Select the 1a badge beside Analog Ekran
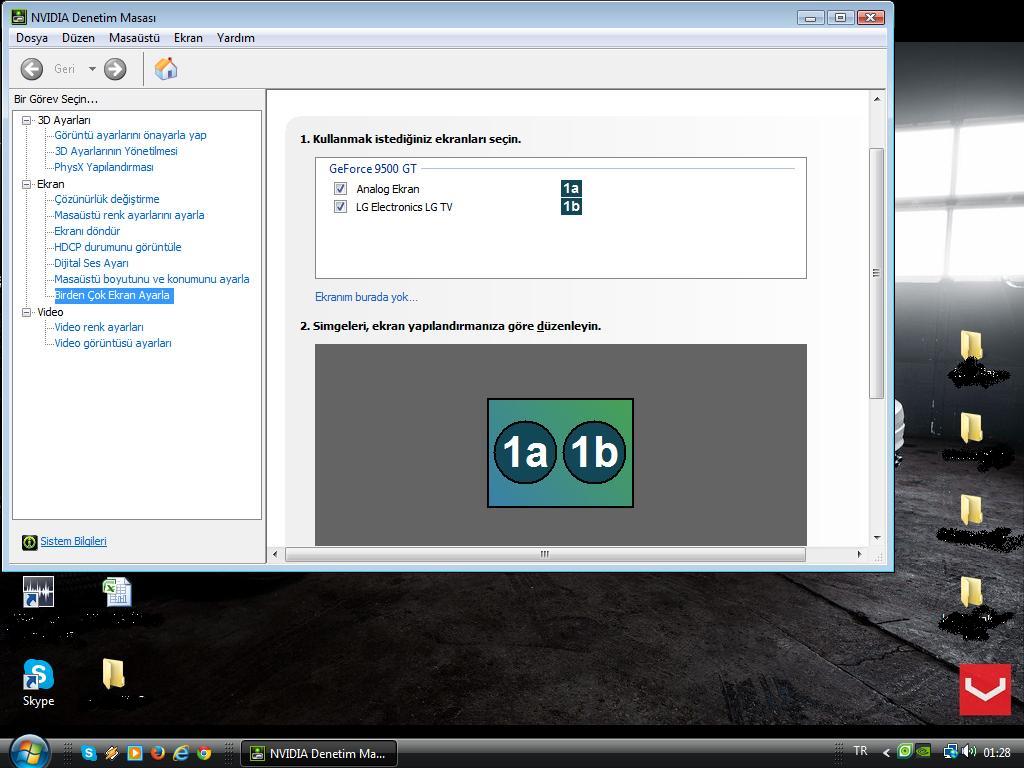 (571, 189)
